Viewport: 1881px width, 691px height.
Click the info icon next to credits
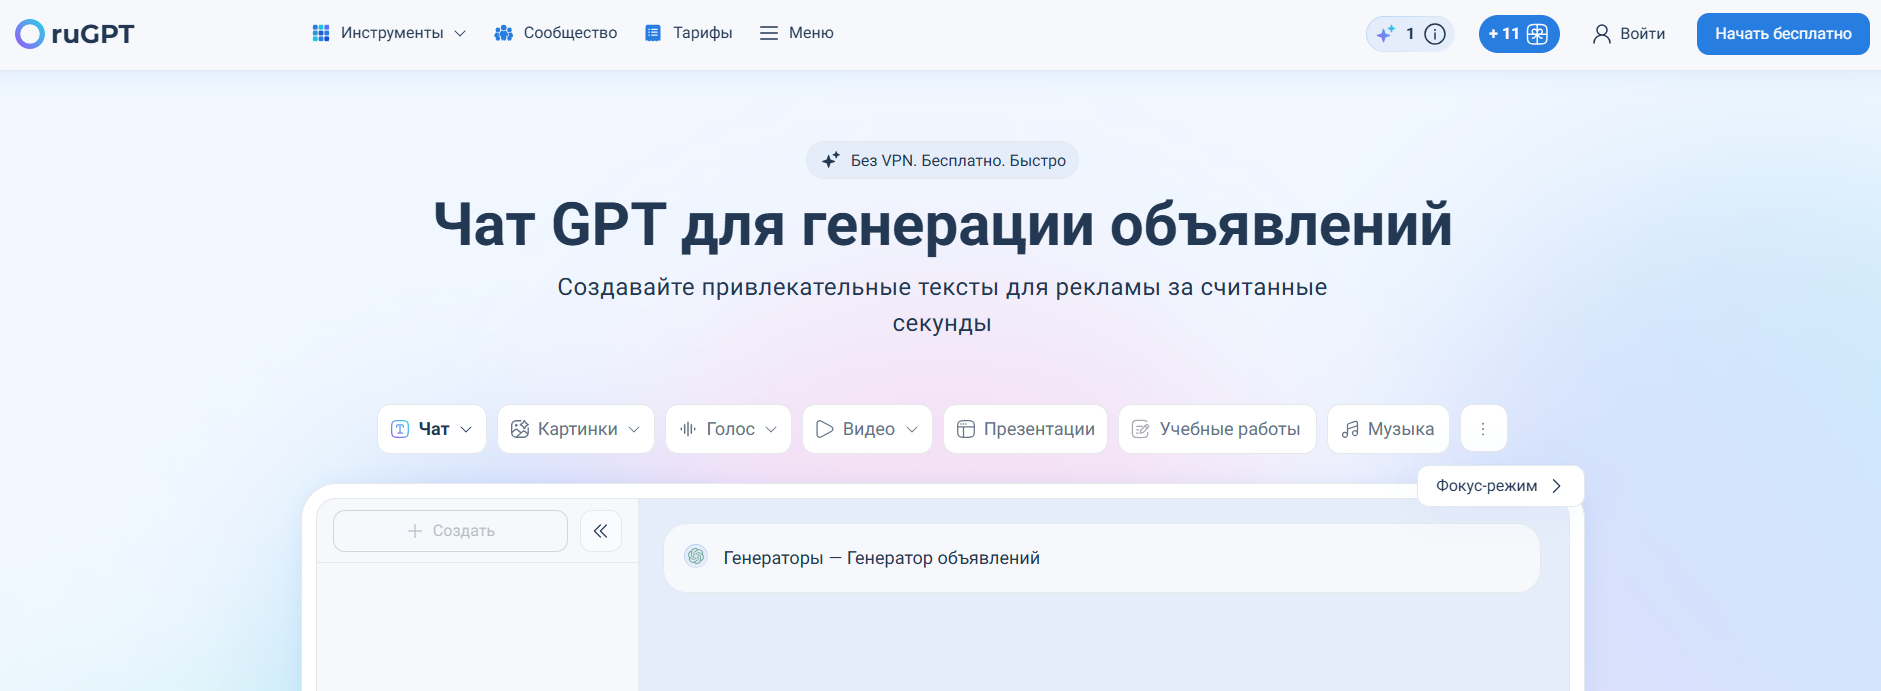coord(1435,34)
